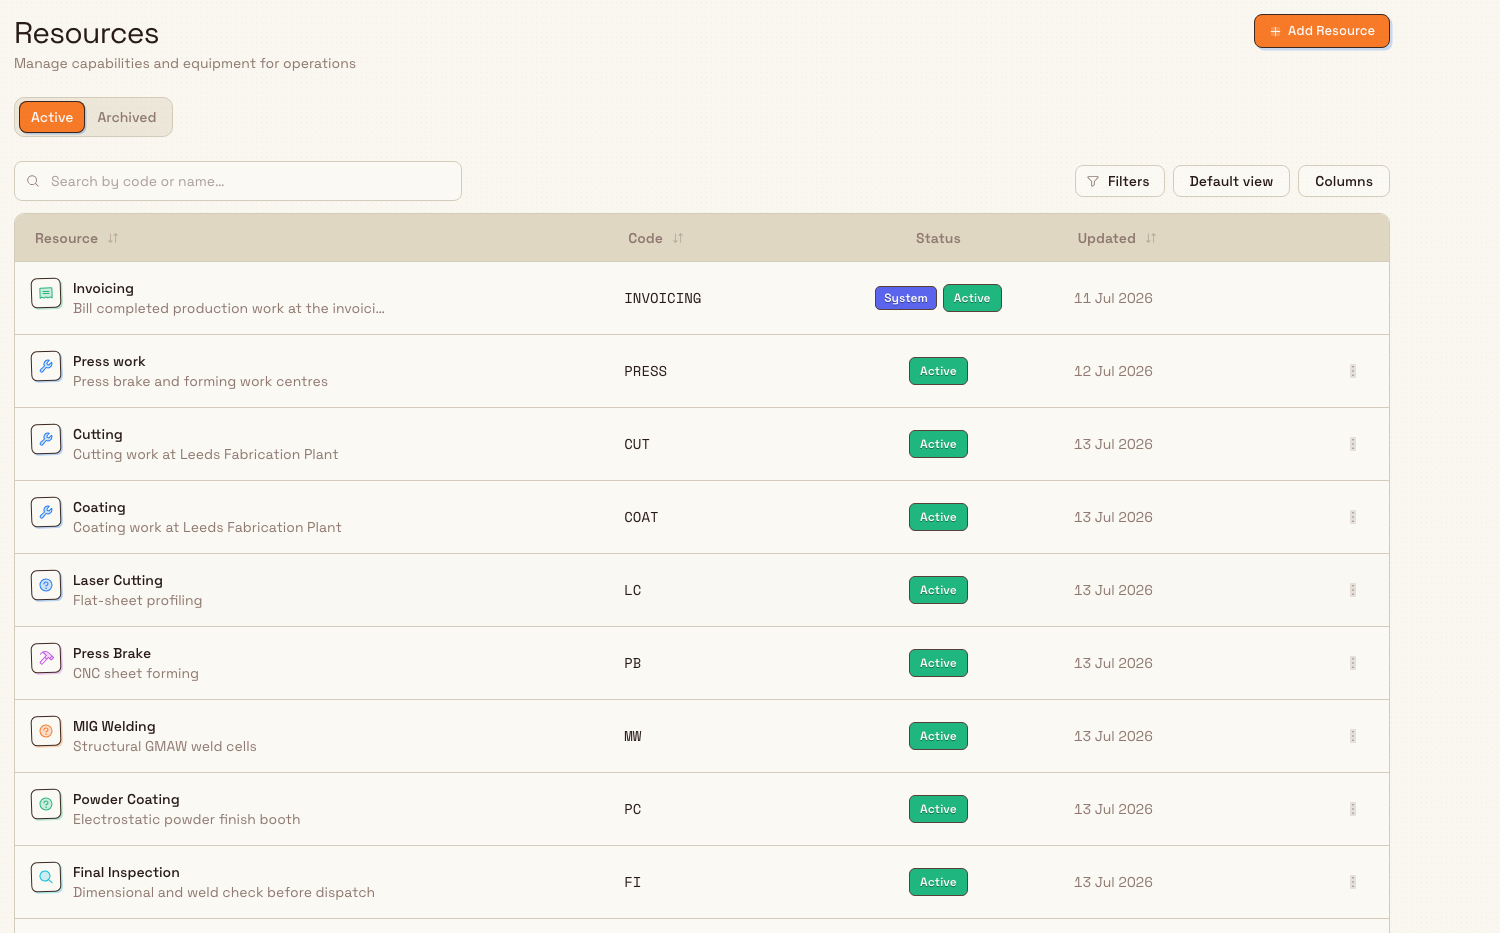Click the FI code cell
This screenshot has height=933, width=1500.
pos(633,882)
